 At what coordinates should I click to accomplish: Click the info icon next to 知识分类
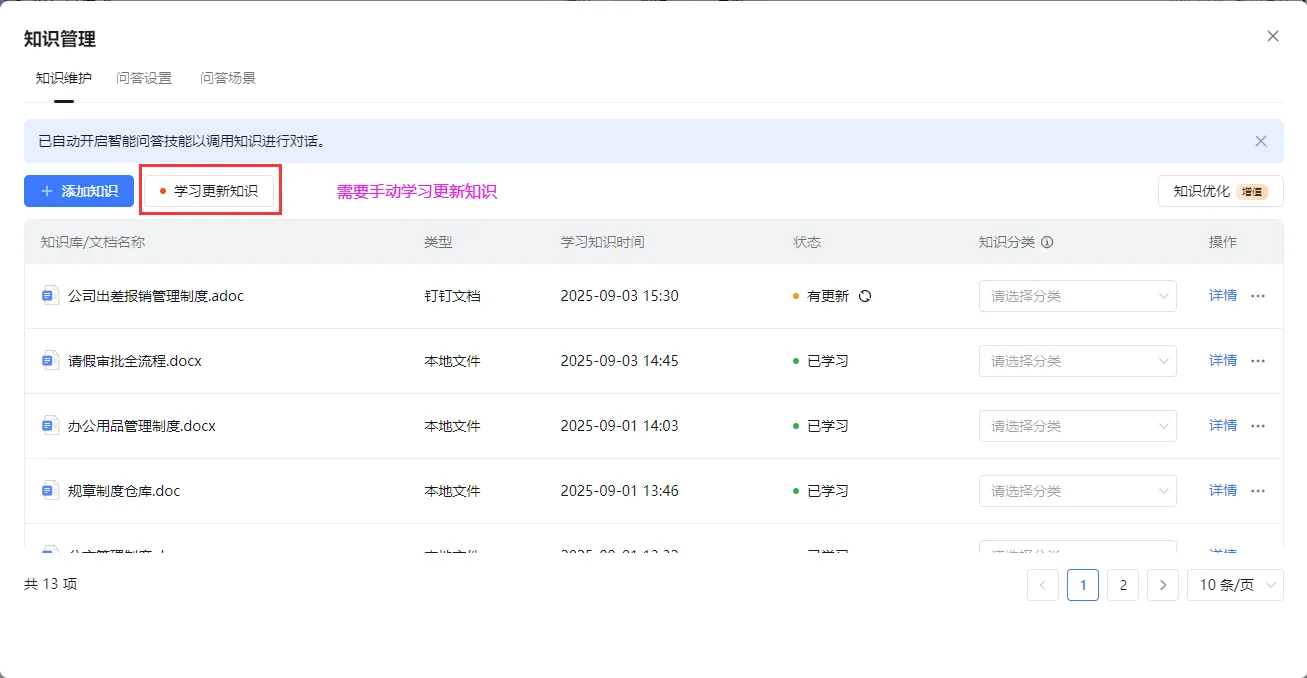click(x=1047, y=242)
